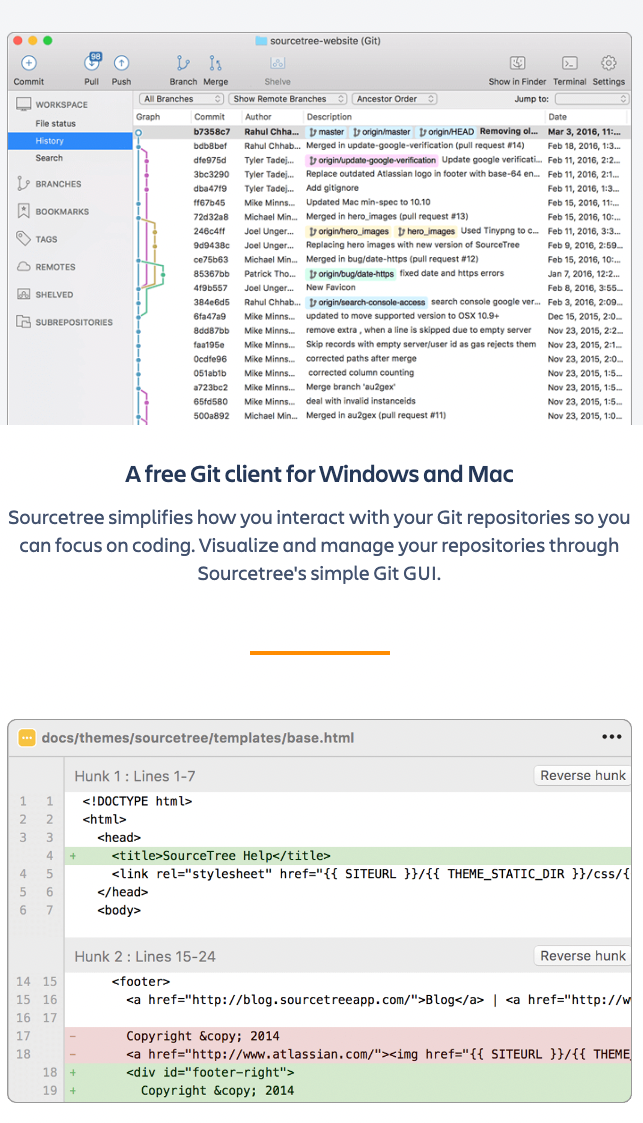Open Show Remote Branches dropdown
The image size is (643, 1123).
[x=288, y=99]
